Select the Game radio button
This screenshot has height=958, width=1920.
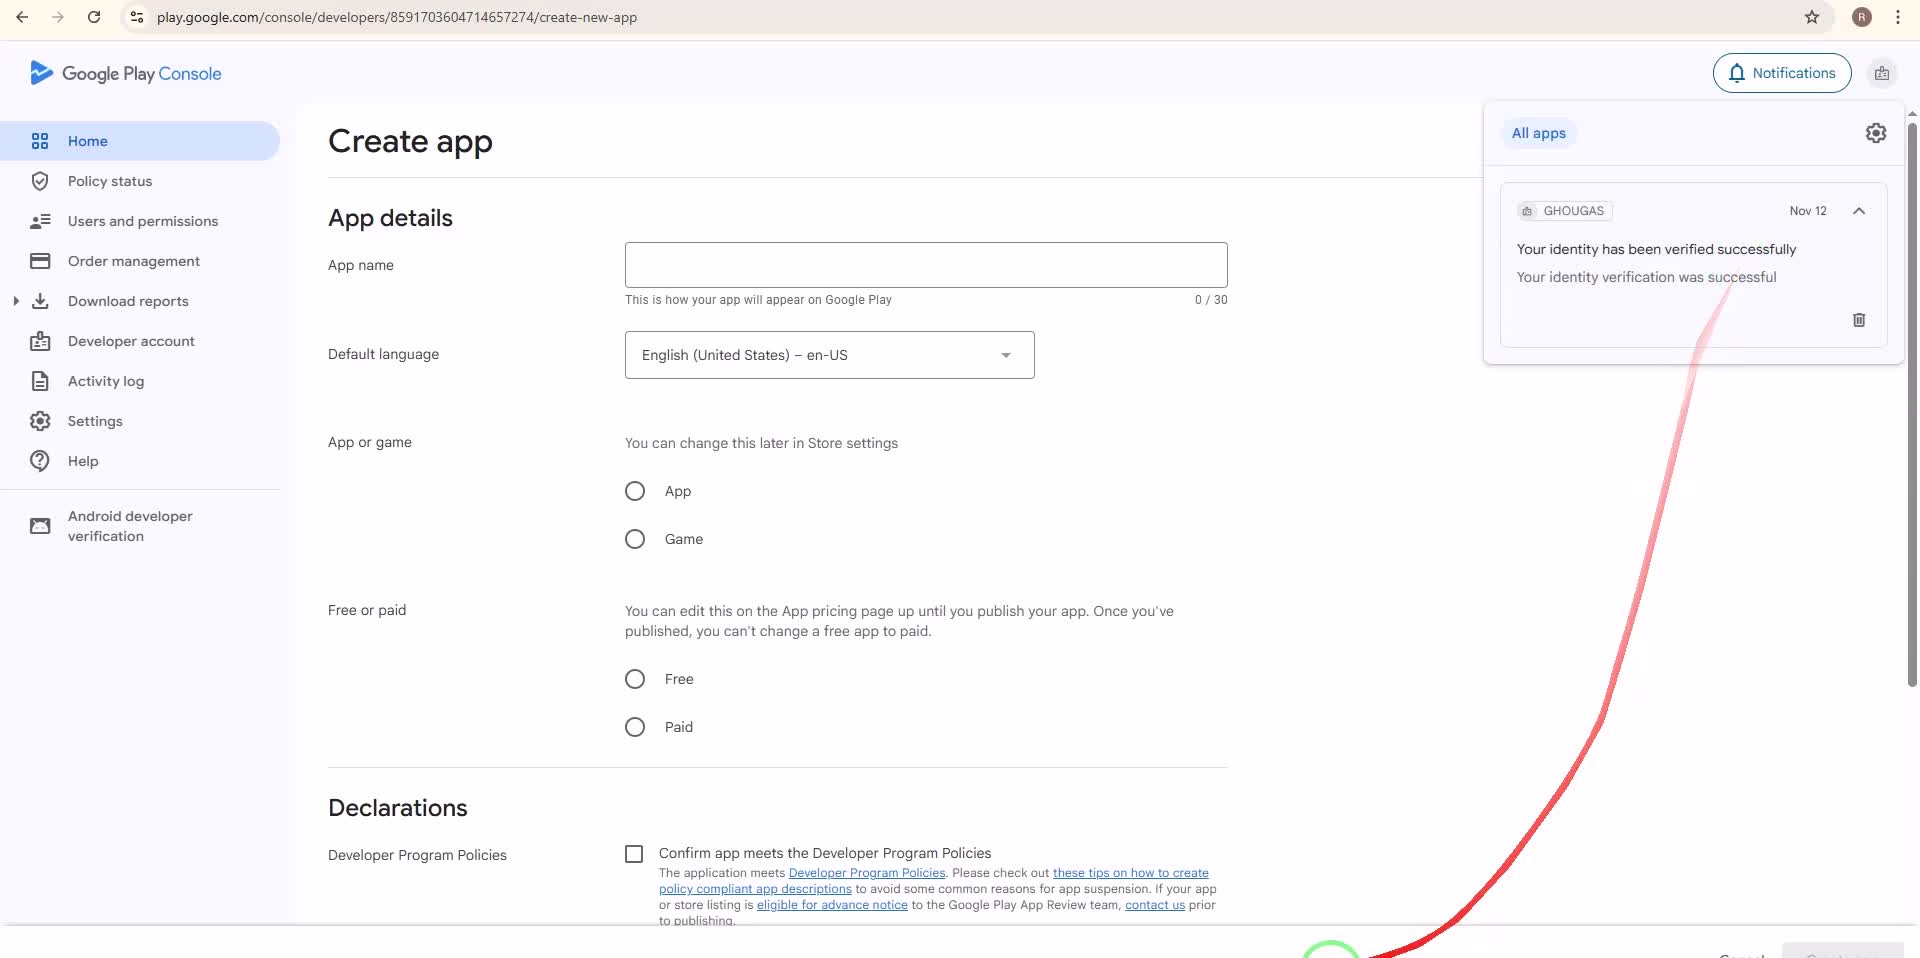pyautogui.click(x=635, y=539)
